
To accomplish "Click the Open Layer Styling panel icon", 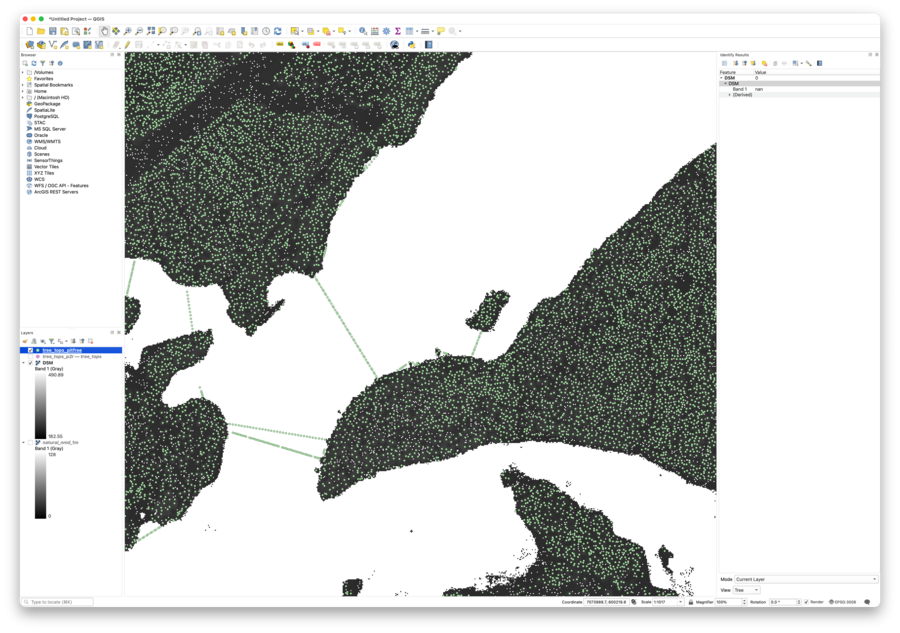I will (x=25, y=341).
